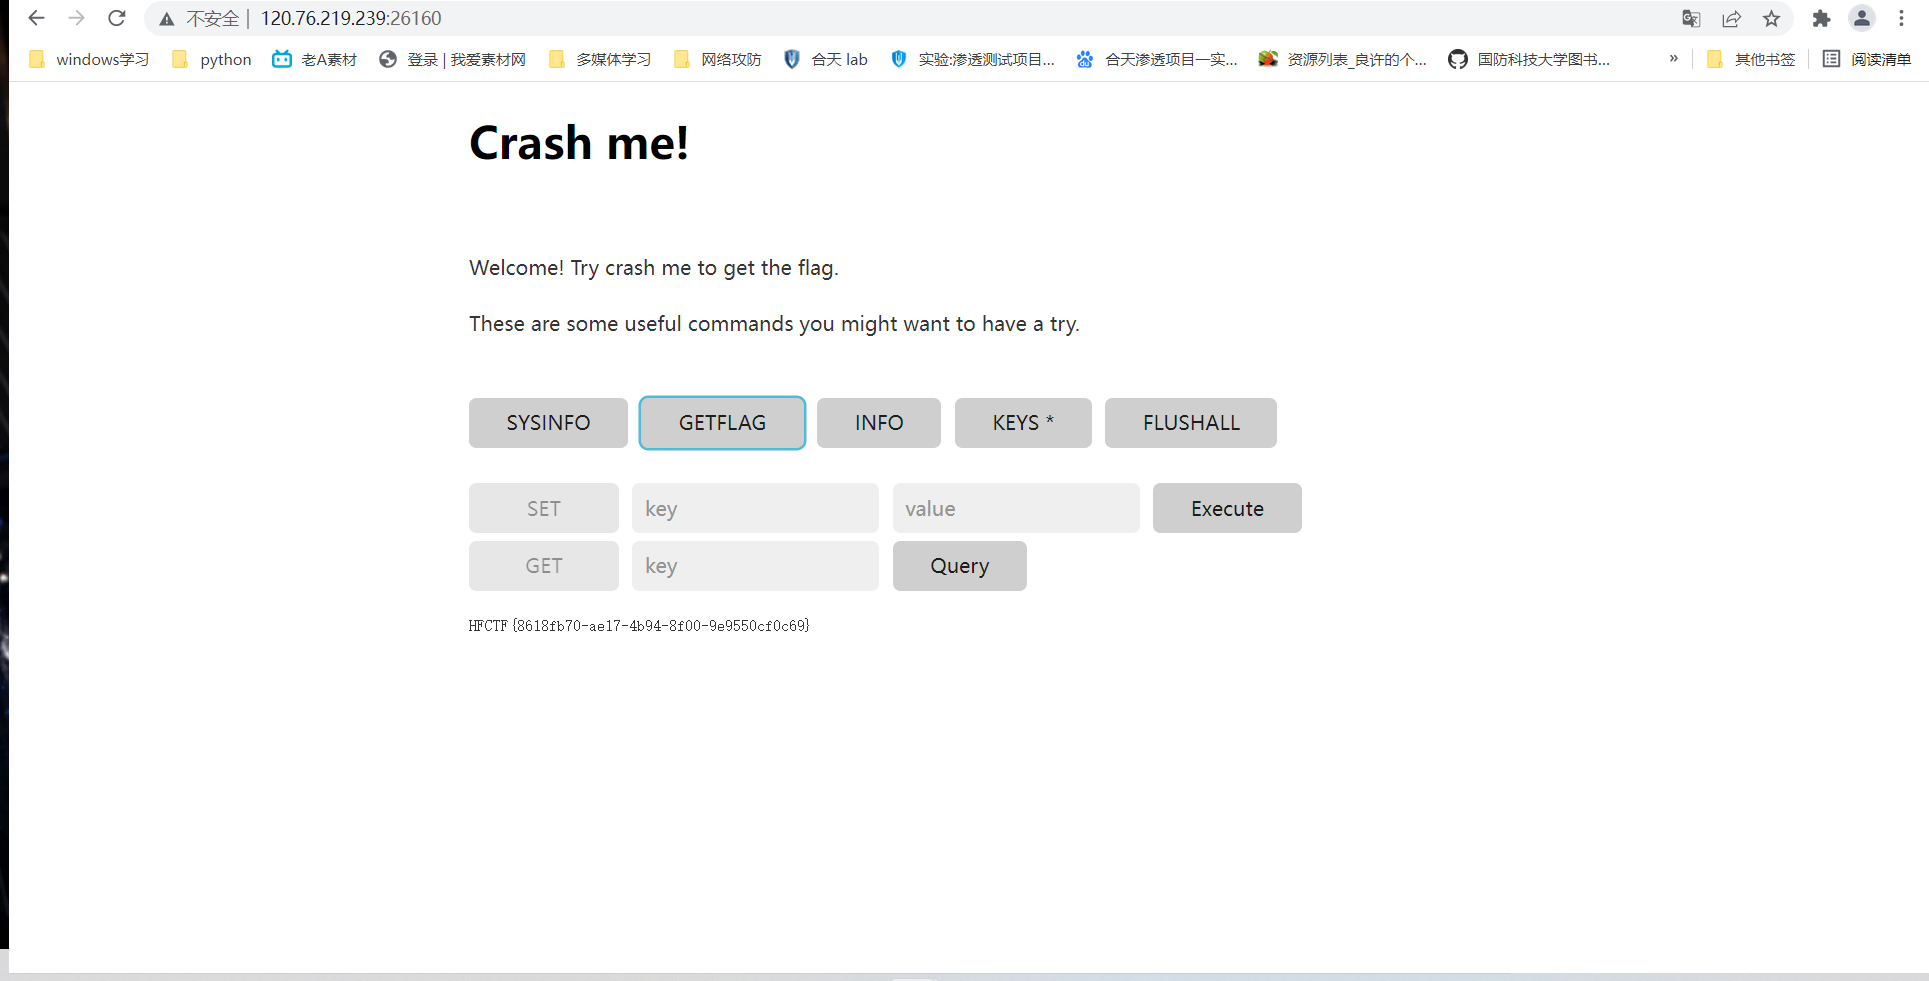Click the GET label field

click(544, 566)
